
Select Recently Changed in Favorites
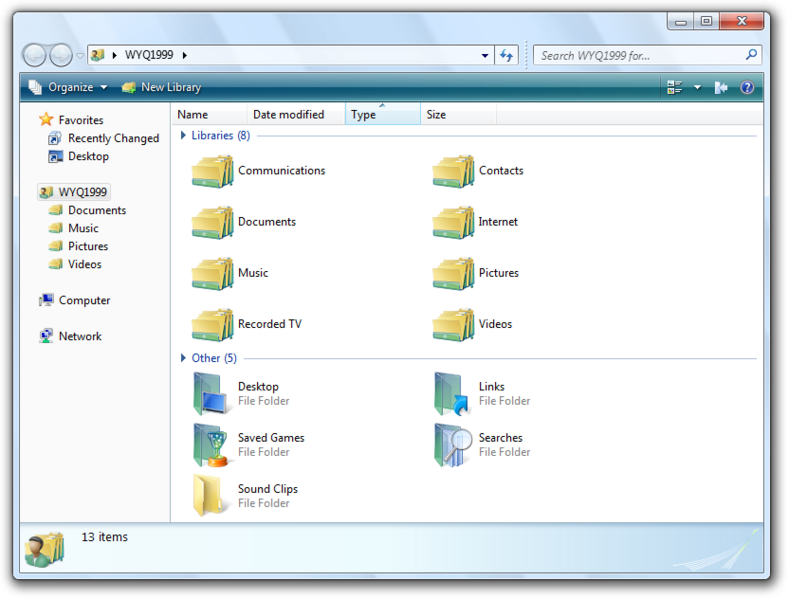pos(113,138)
